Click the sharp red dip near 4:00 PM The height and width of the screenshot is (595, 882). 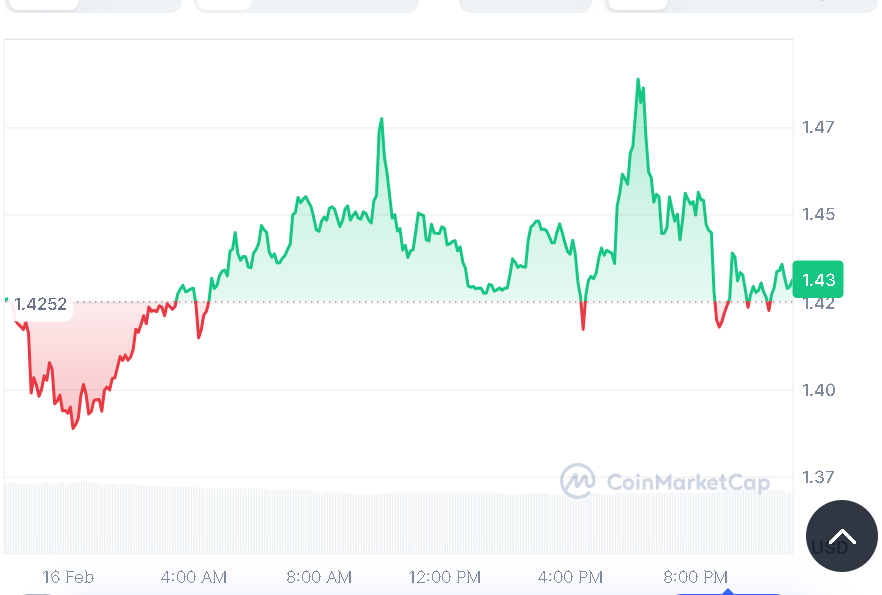[x=583, y=327]
